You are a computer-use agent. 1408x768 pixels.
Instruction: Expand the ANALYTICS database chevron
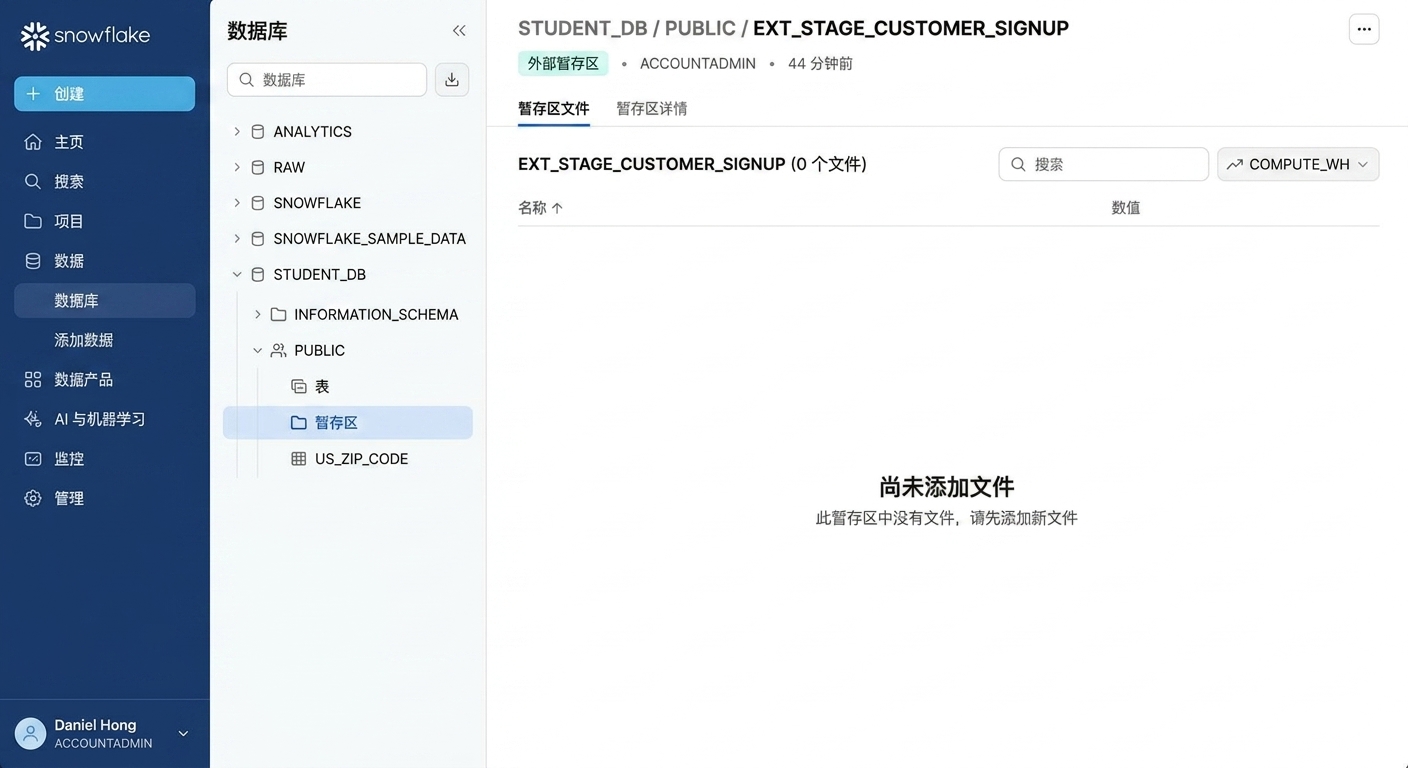pyautogui.click(x=237, y=131)
